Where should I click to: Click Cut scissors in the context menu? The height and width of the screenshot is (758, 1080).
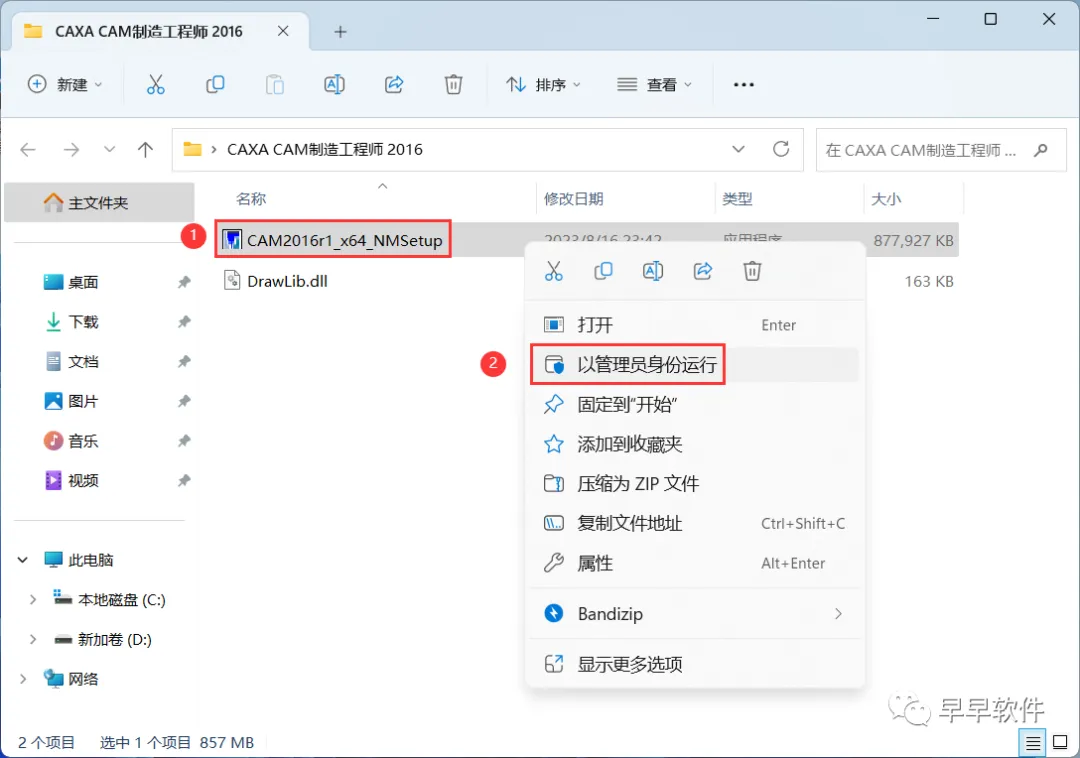pos(554,271)
